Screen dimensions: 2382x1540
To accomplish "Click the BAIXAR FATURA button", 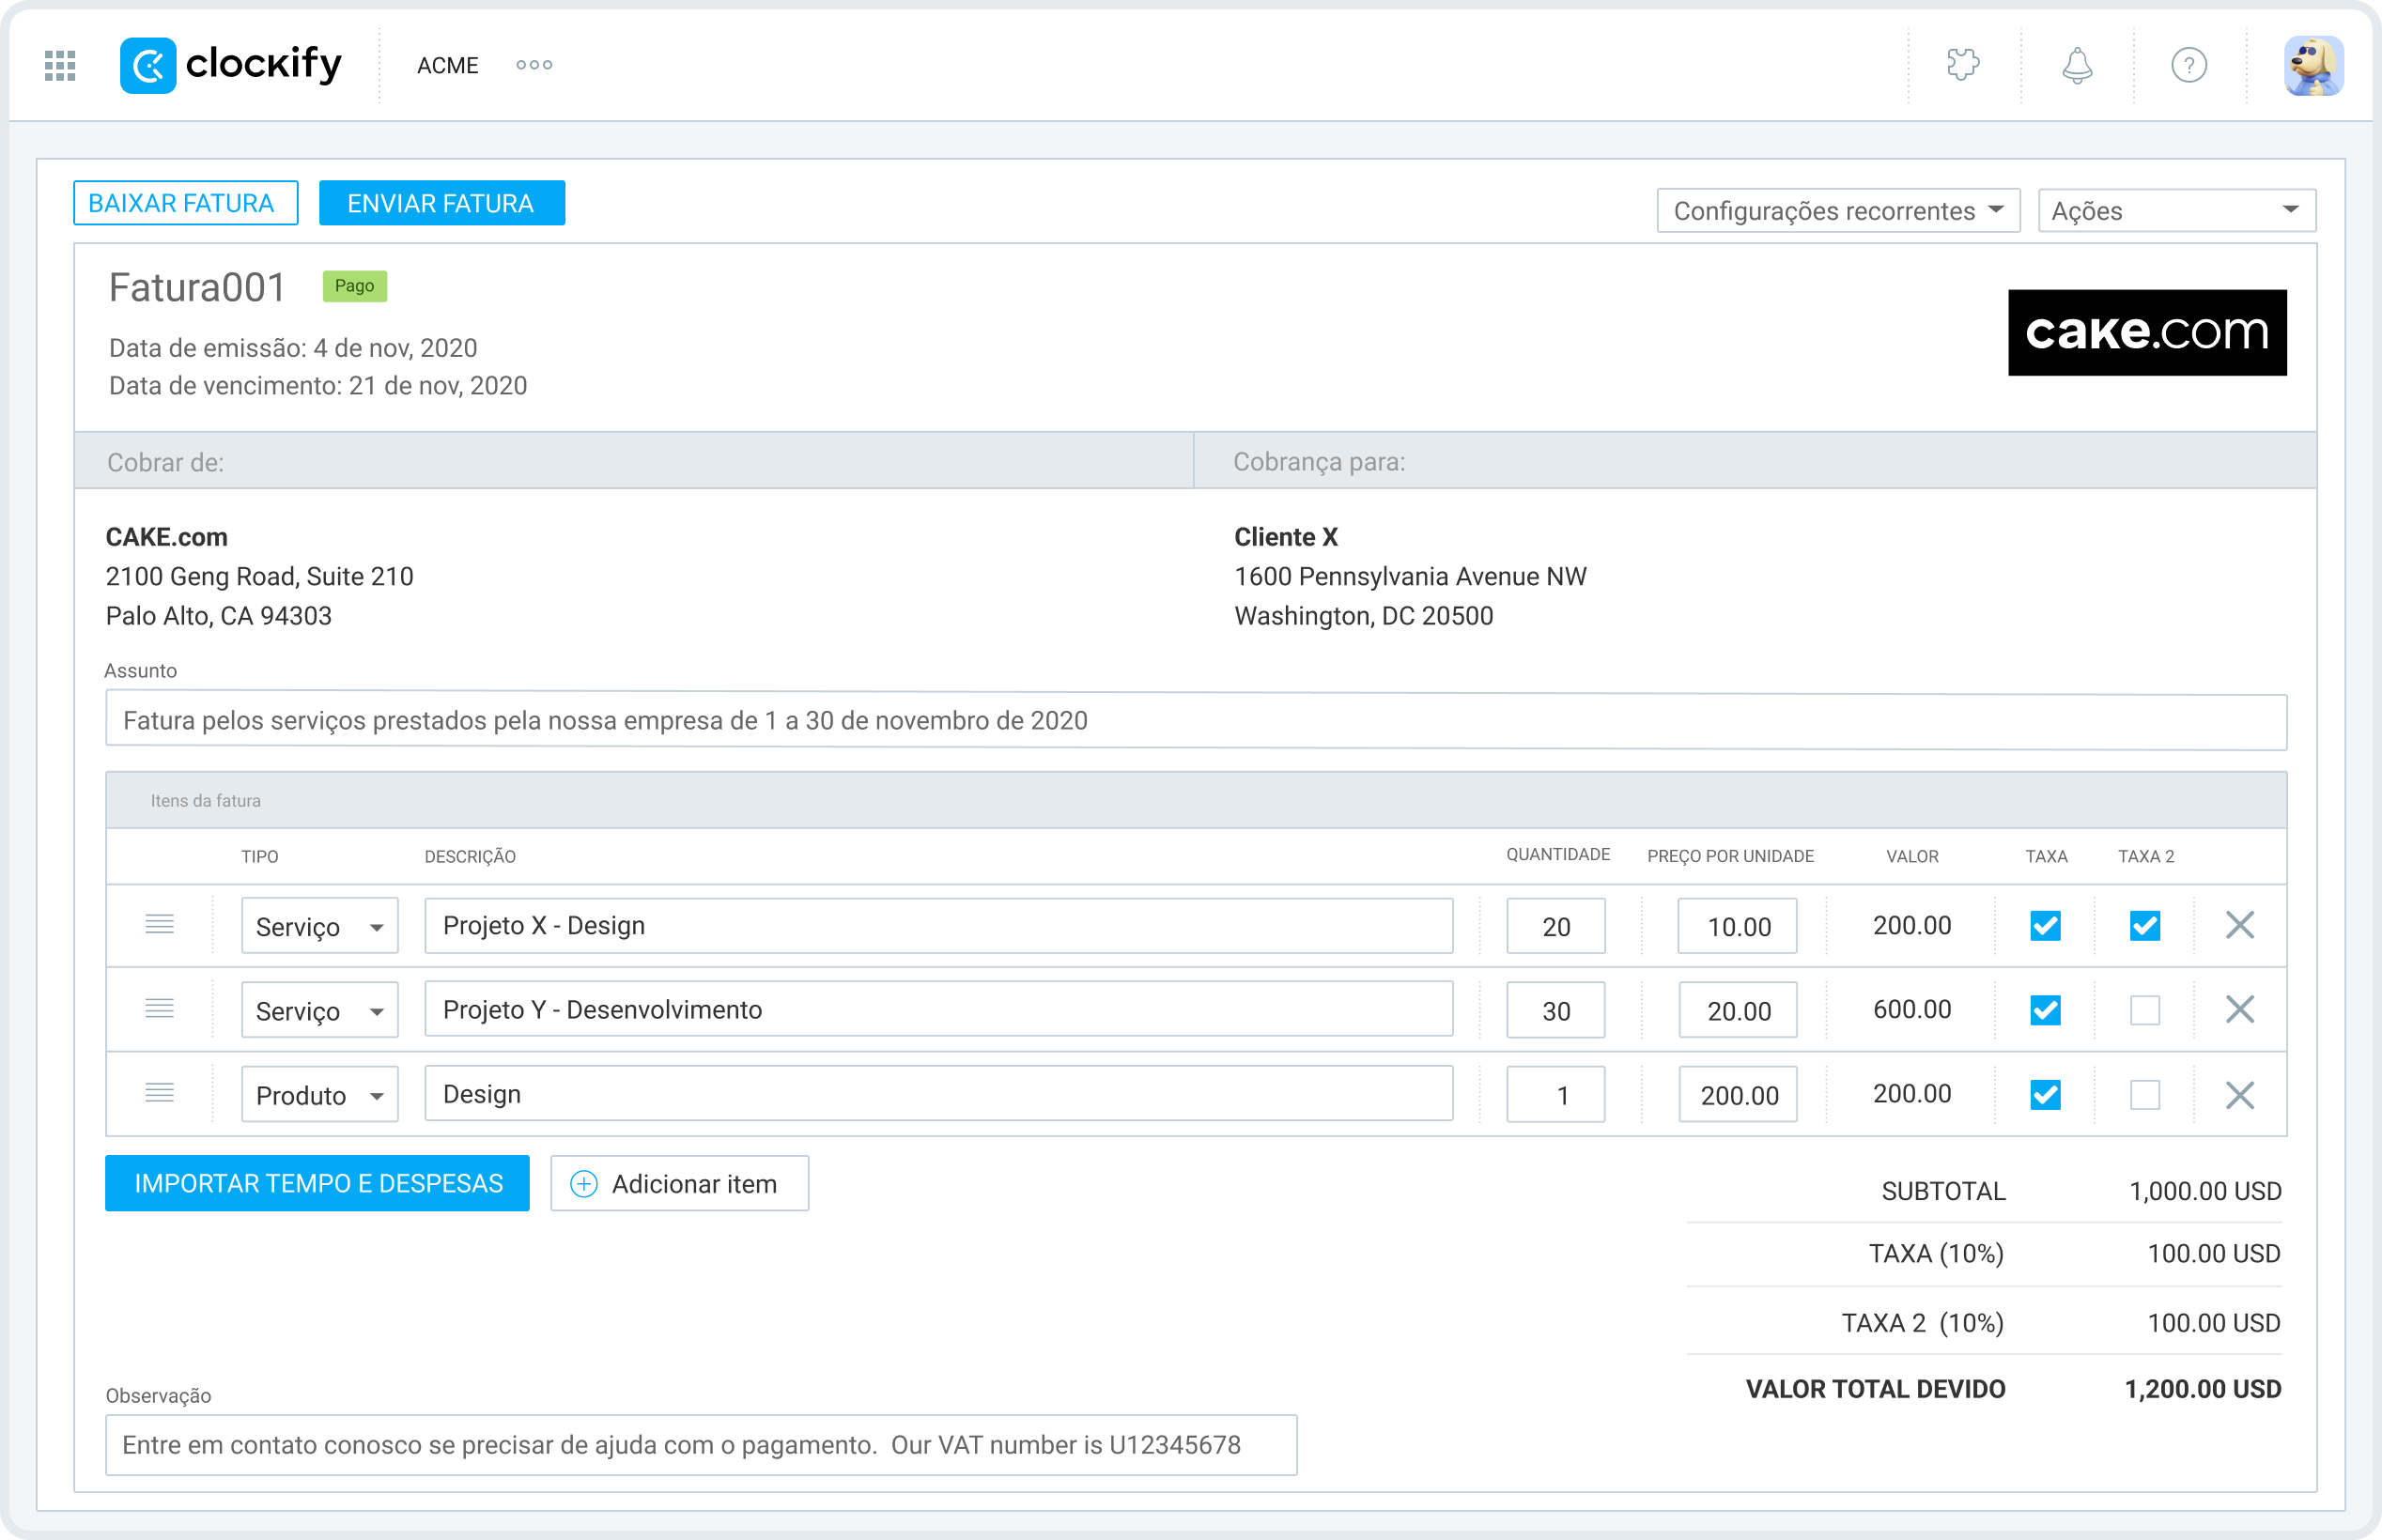I will pyautogui.click(x=185, y=203).
